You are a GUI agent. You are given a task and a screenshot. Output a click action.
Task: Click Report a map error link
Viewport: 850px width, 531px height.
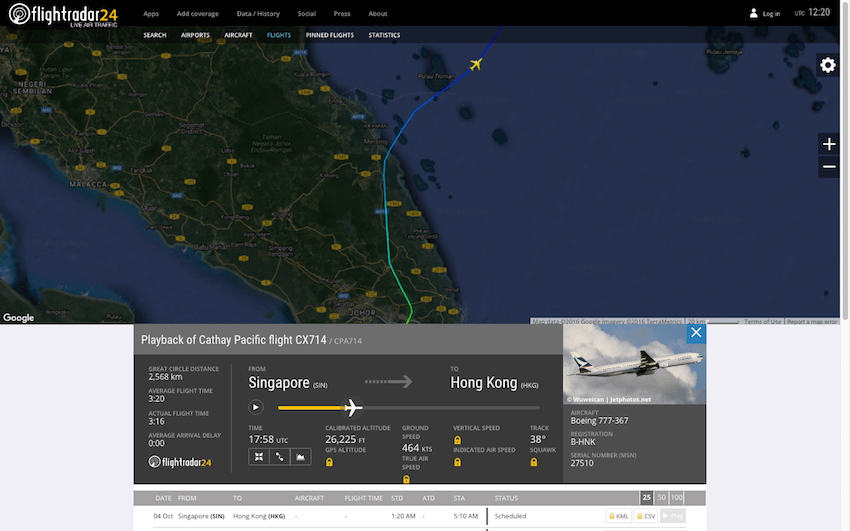pyautogui.click(x=812, y=321)
